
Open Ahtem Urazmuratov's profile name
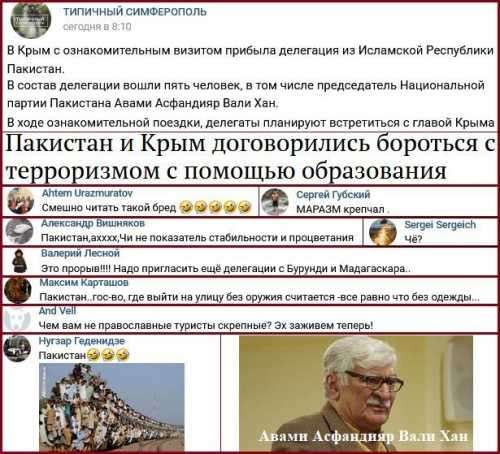coord(87,193)
